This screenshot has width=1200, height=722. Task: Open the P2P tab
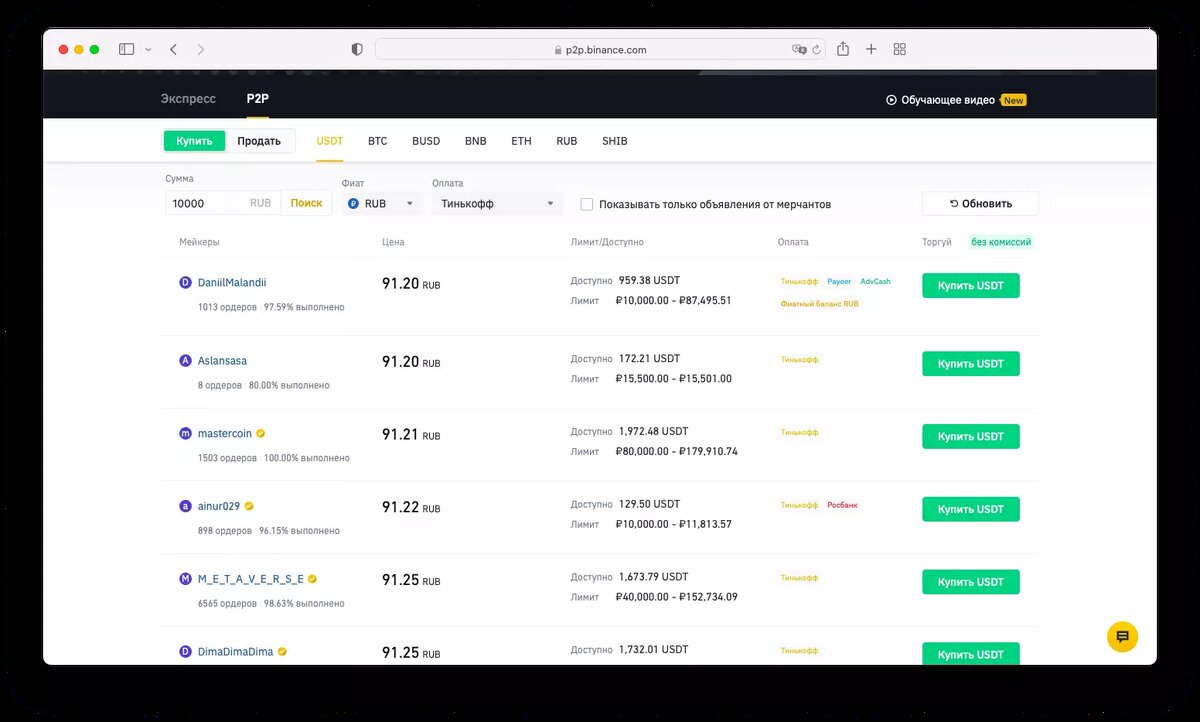258,99
